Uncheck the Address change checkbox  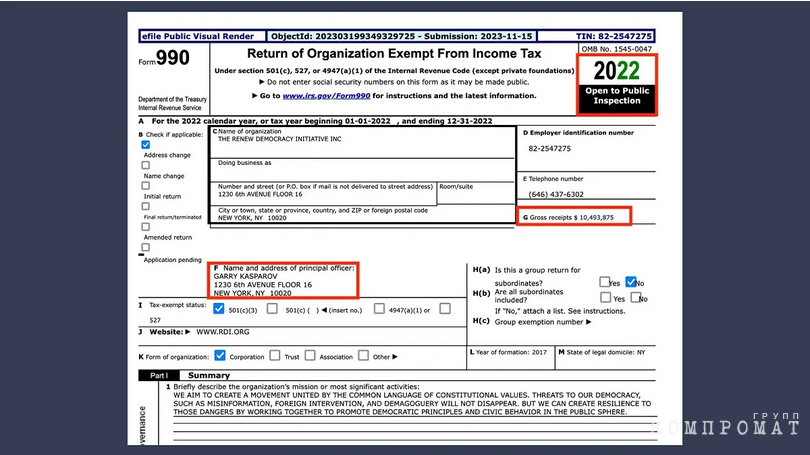click(146, 145)
